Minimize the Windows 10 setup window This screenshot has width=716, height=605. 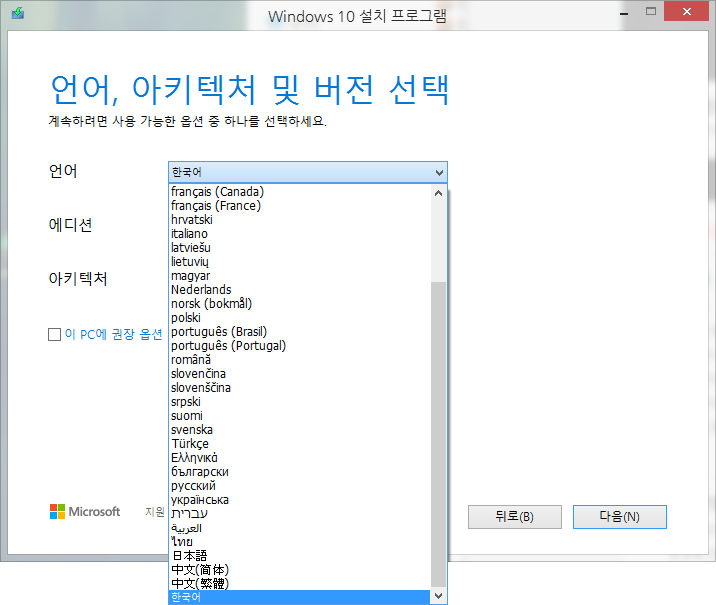624,14
